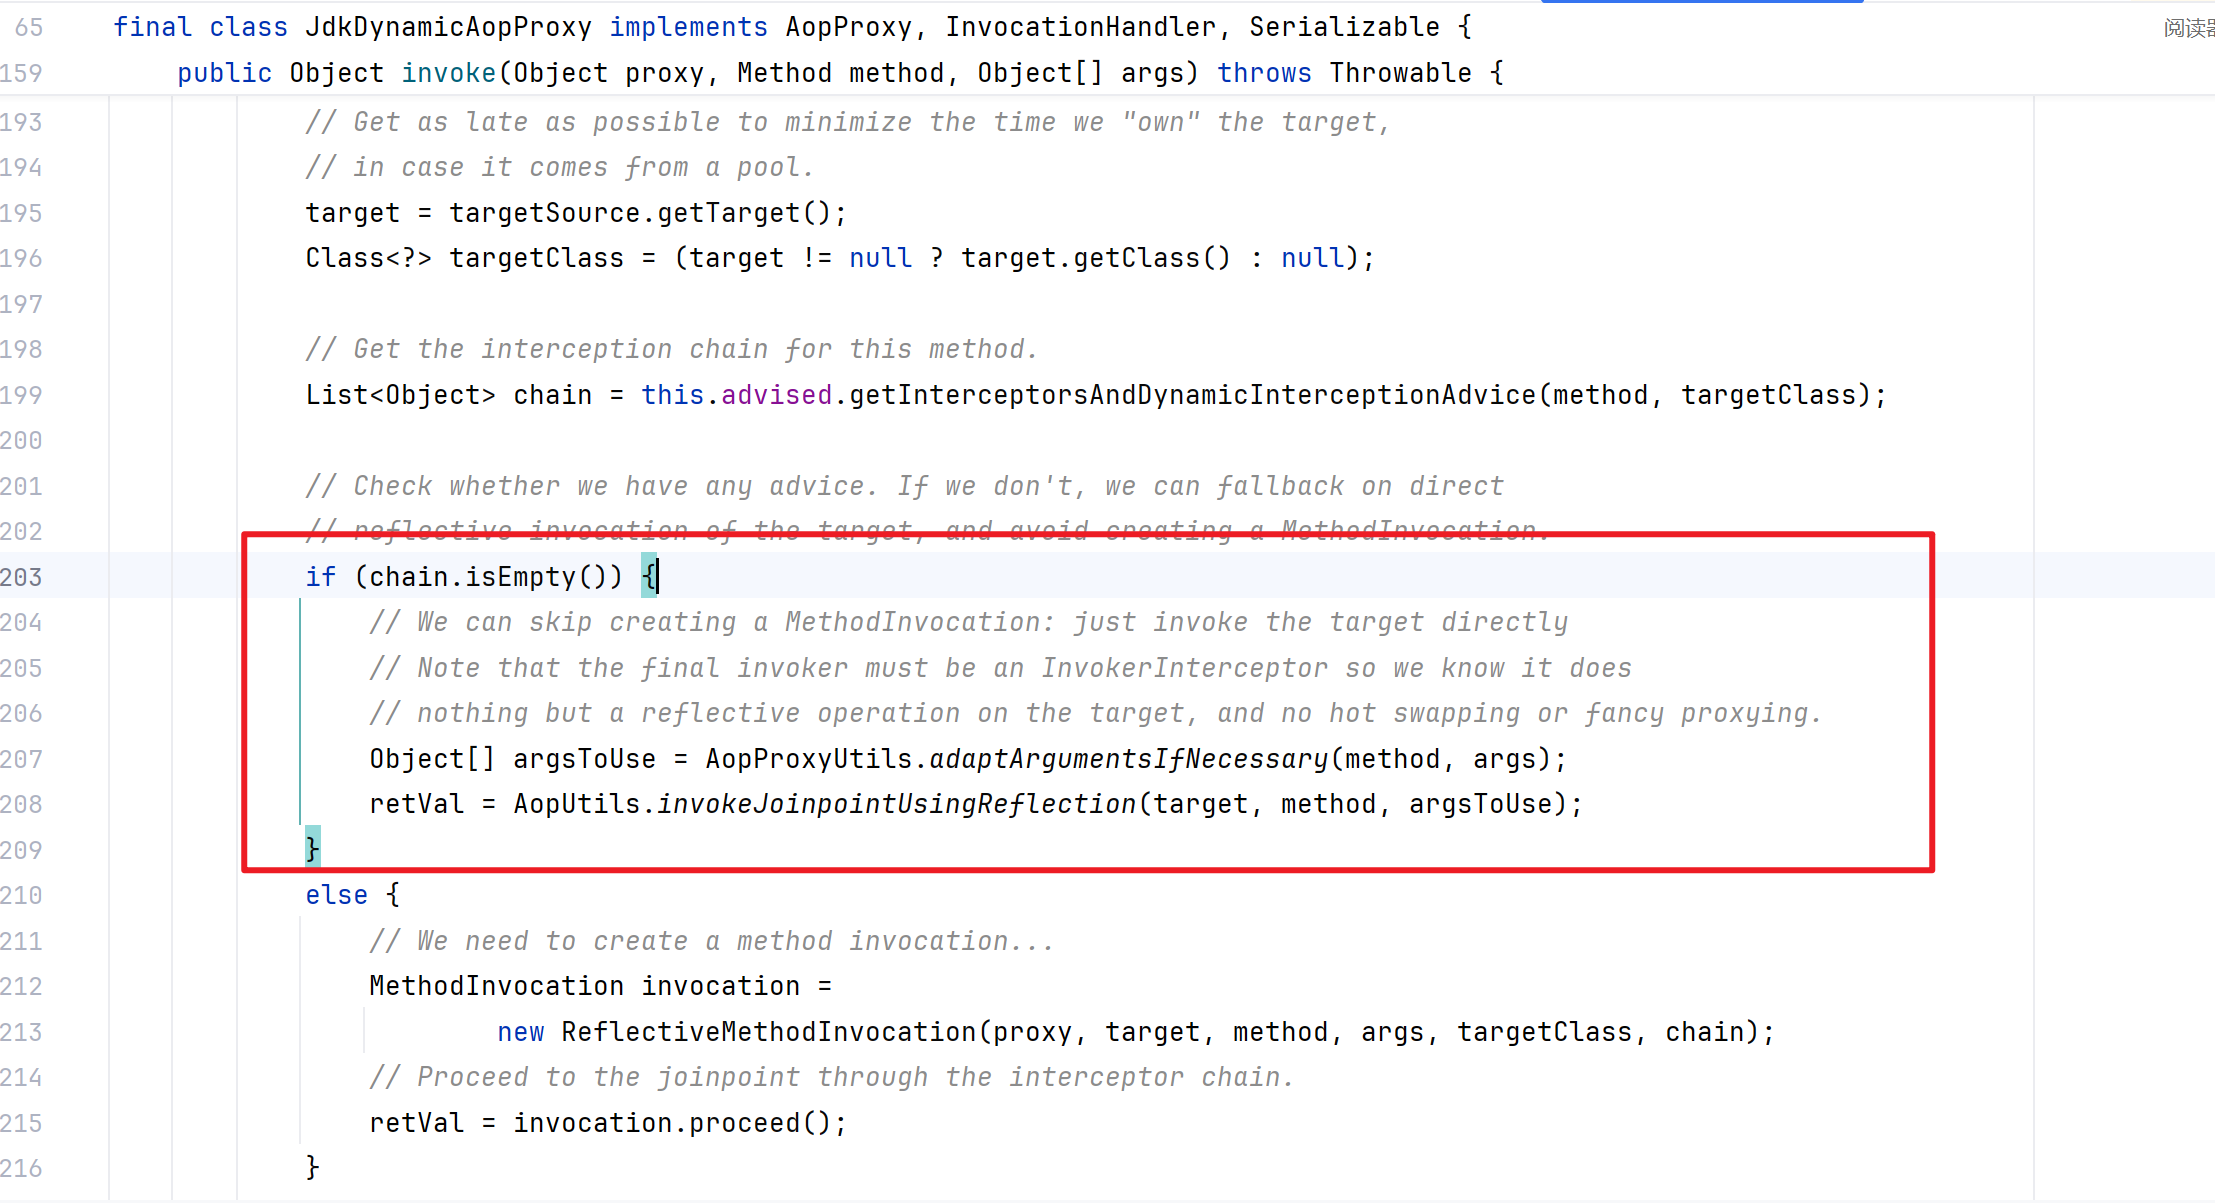2215x1203 pixels.
Task: Click the highlighted opening brace after chain.isEmpty()
Action: click(649, 576)
